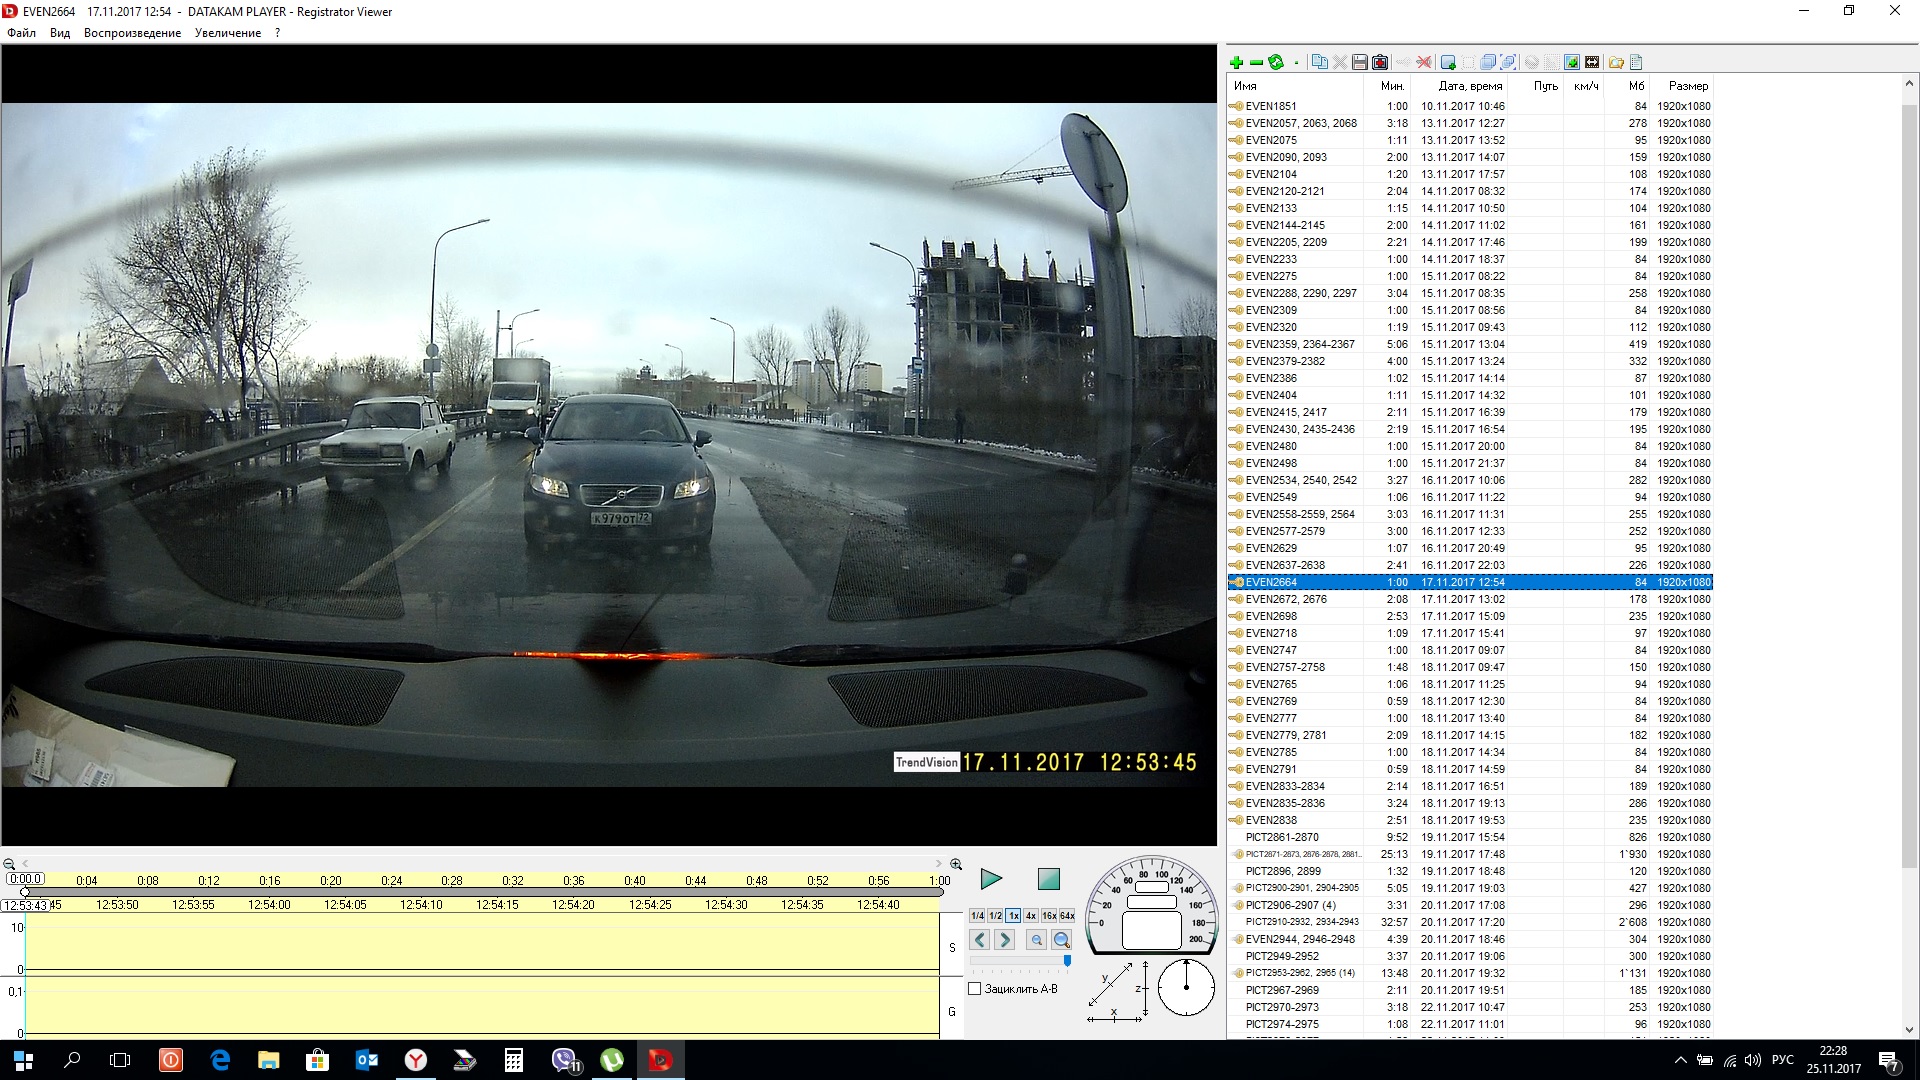This screenshot has width=1920, height=1080.
Task: Open the Воспроизведение menu
Action: coord(132,33)
